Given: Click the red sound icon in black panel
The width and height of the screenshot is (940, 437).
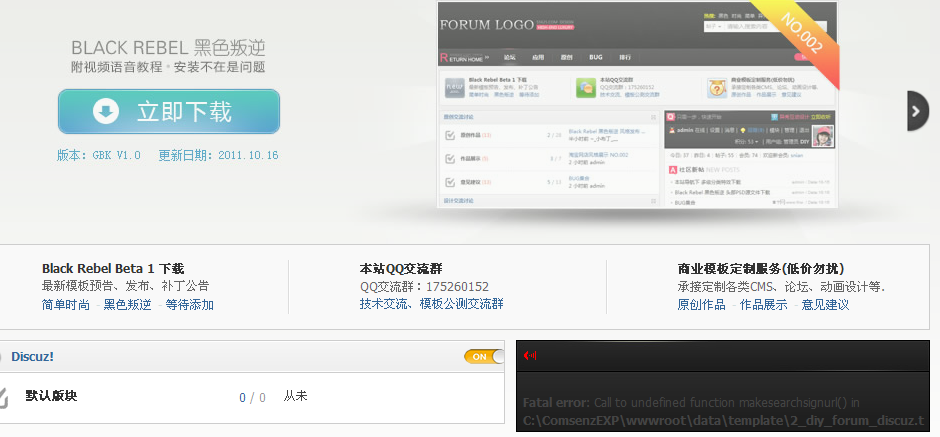Looking at the screenshot, I should pyautogui.click(x=530, y=355).
